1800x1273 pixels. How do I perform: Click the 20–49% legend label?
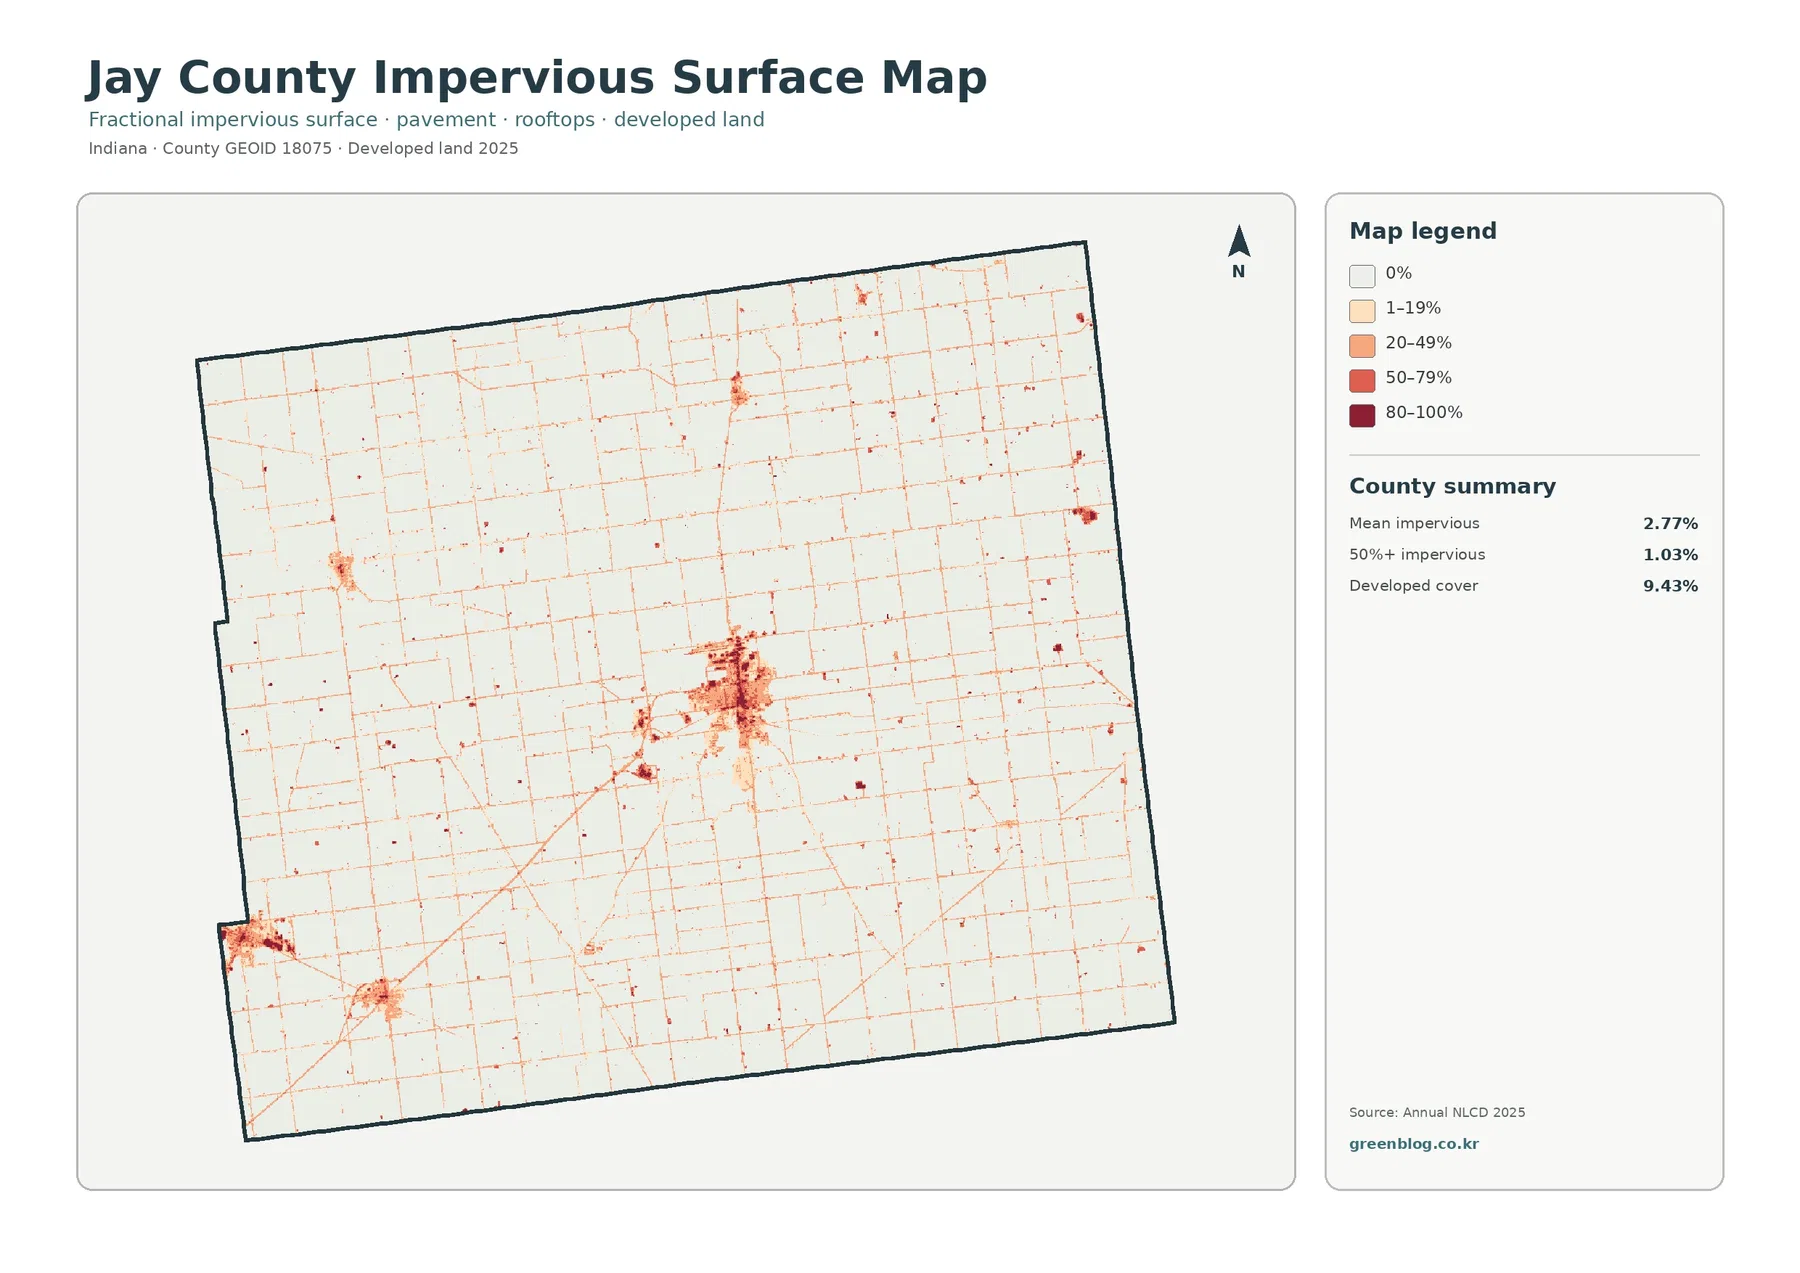coord(1418,343)
